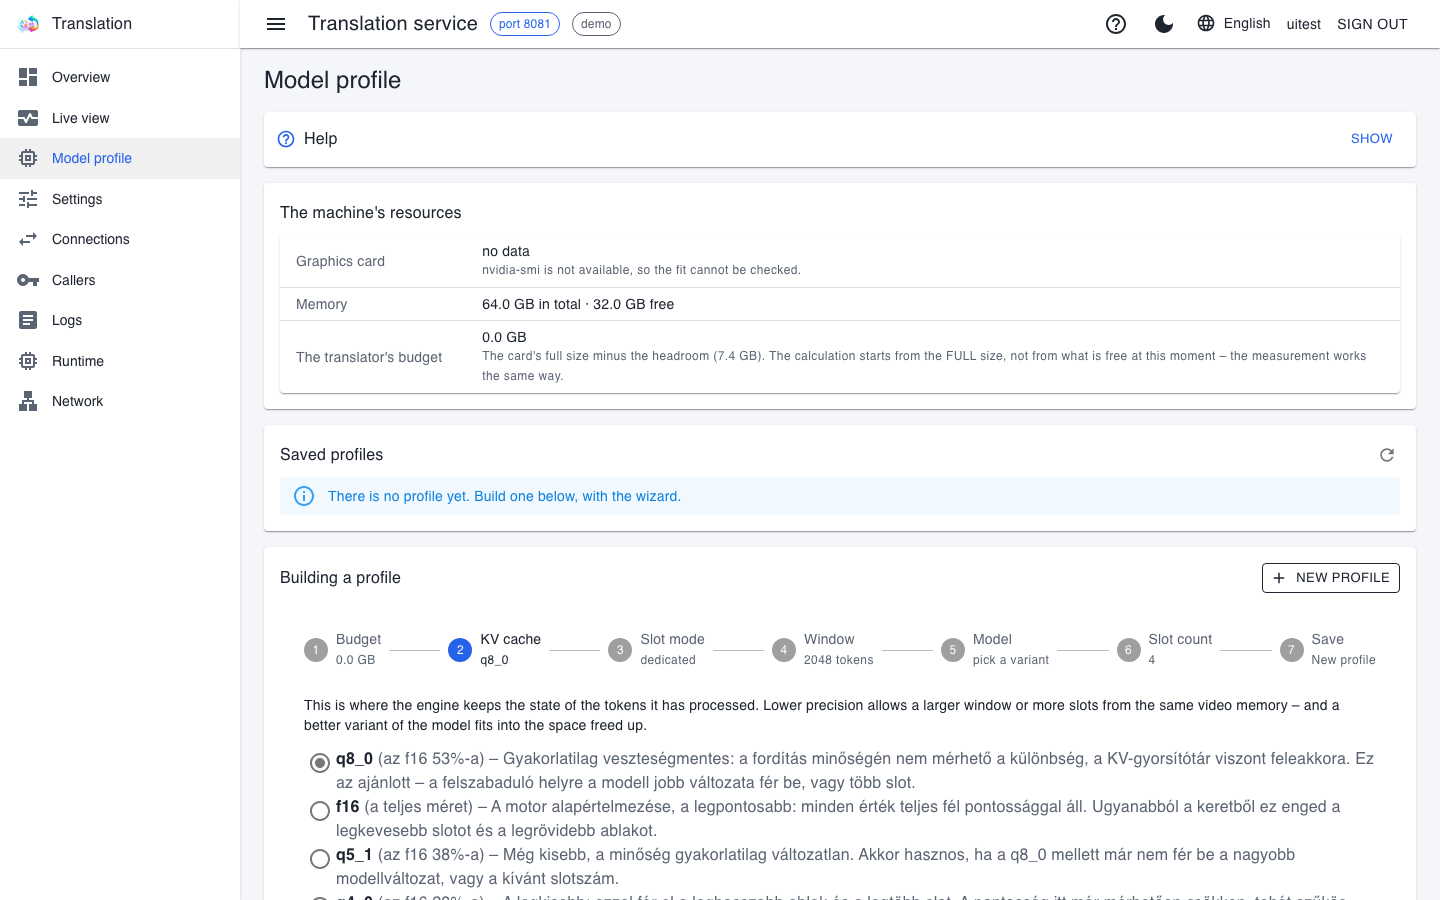The image size is (1440, 900).
Task: Click the Model profile chip icon
Action: click(28, 158)
